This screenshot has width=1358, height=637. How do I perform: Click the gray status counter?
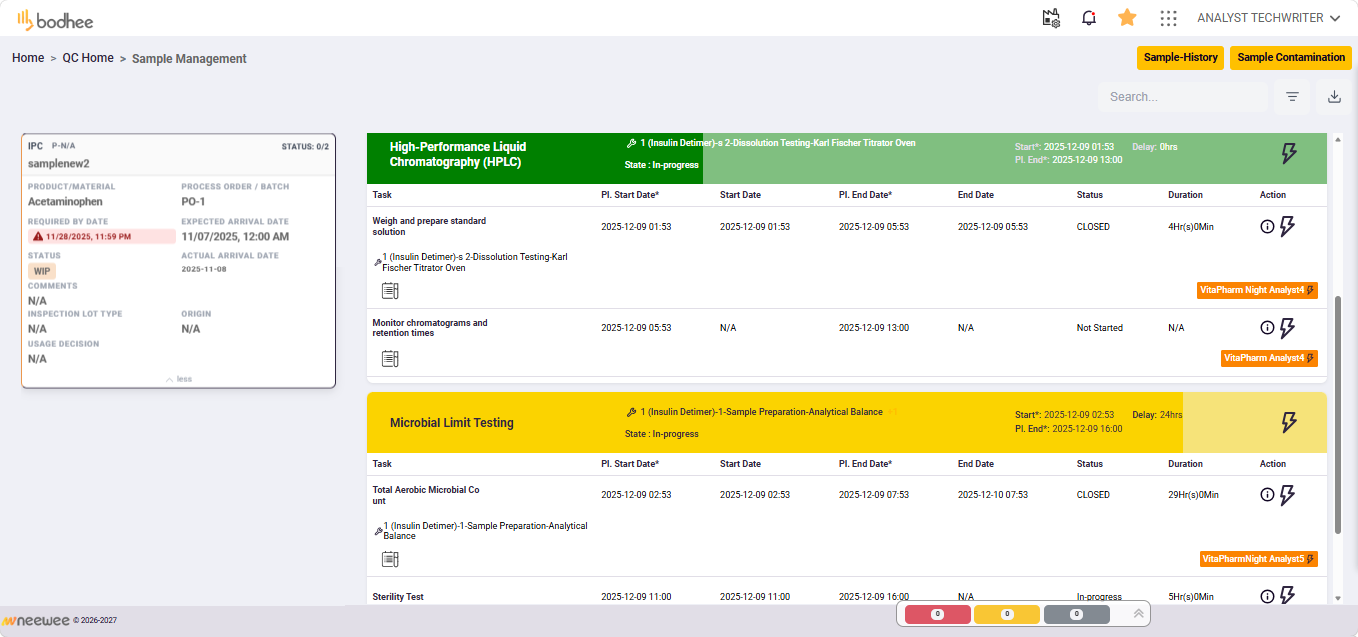coord(1077,614)
